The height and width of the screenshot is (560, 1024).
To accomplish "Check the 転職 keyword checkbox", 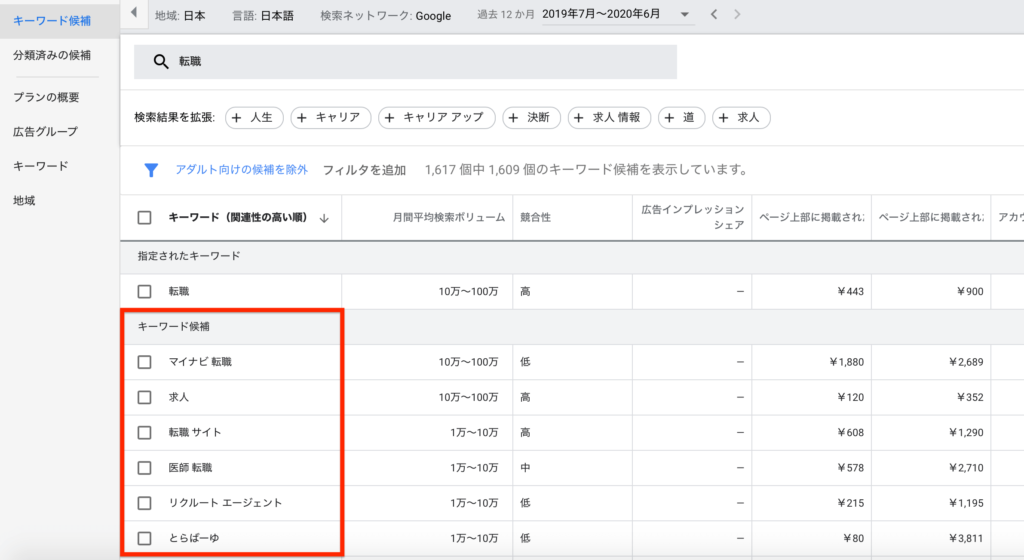I will tap(144, 292).
